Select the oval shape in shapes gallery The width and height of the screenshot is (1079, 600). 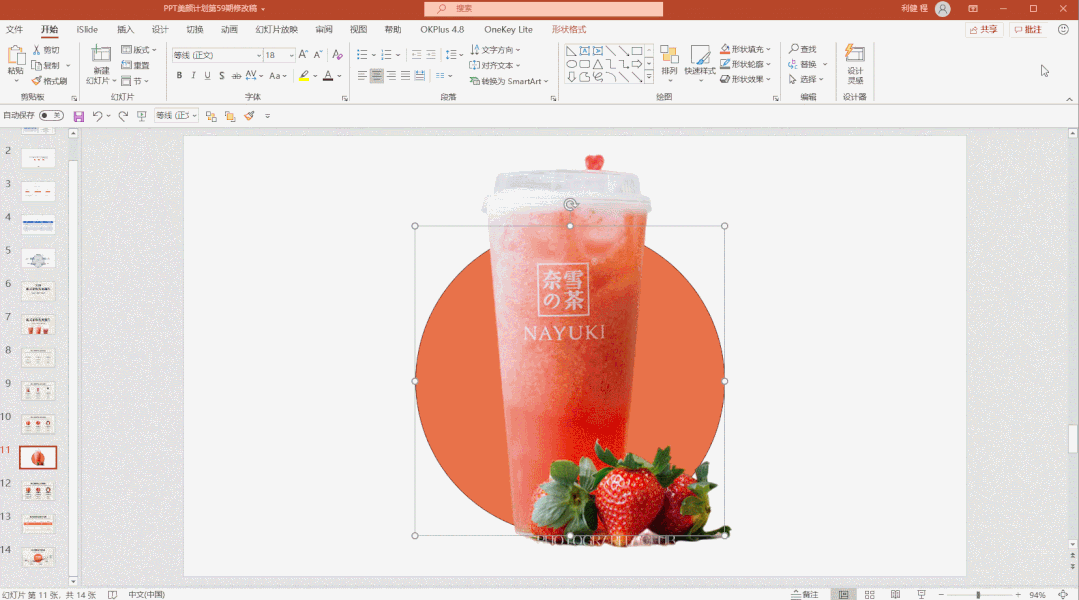(x=571, y=64)
